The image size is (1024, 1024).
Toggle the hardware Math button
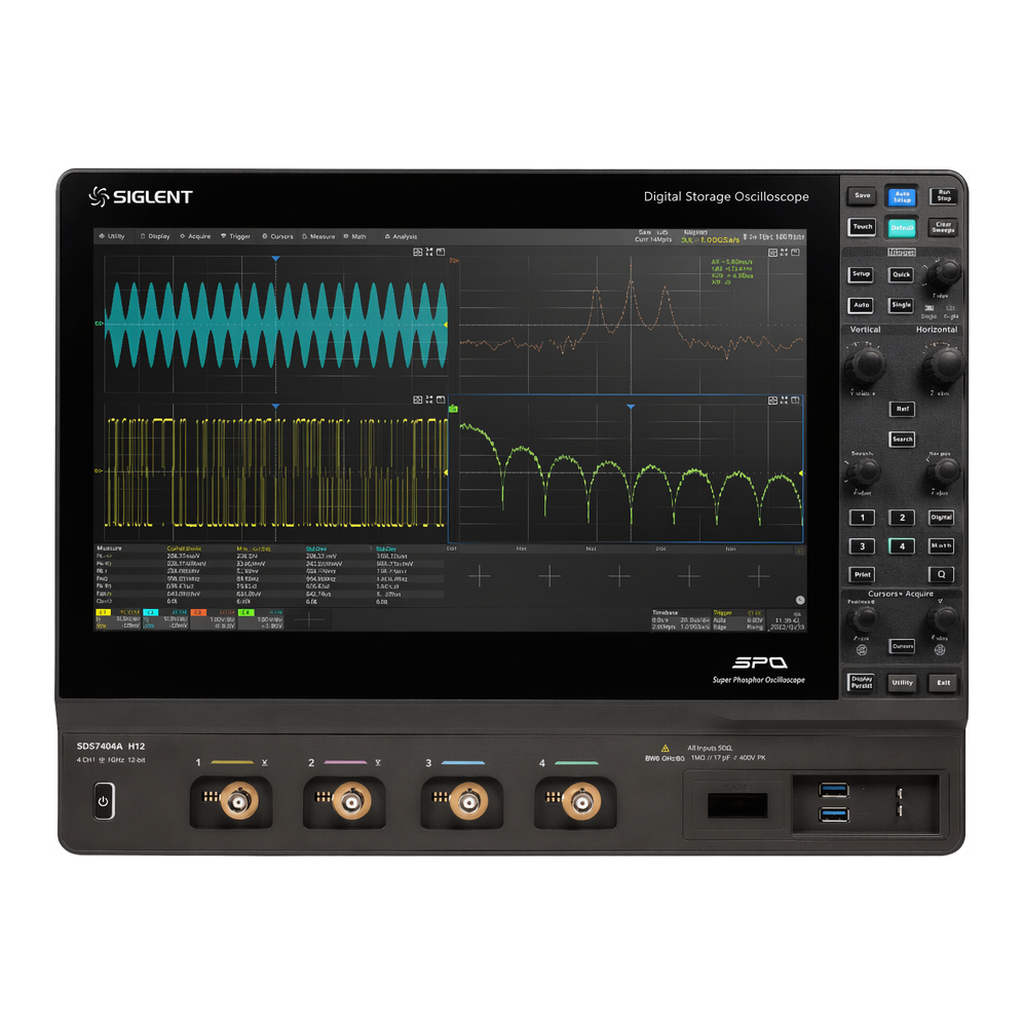(x=941, y=546)
